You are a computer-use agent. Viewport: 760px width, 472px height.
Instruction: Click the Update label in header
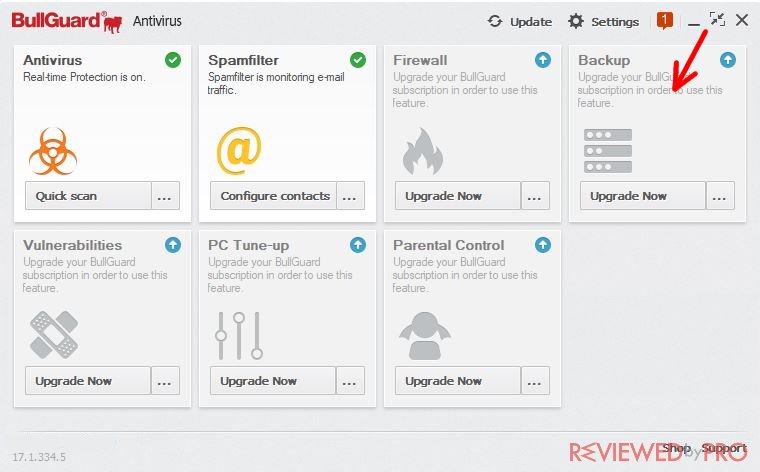[x=531, y=22]
